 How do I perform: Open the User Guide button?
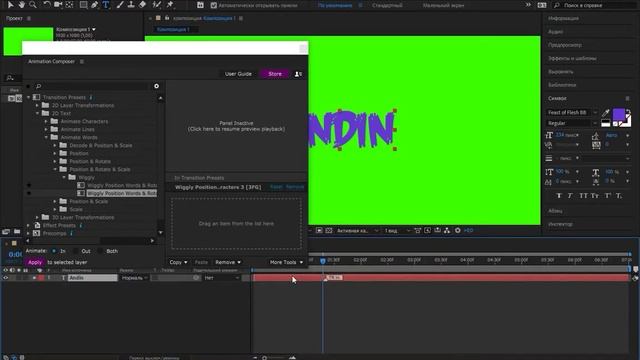[x=238, y=74]
